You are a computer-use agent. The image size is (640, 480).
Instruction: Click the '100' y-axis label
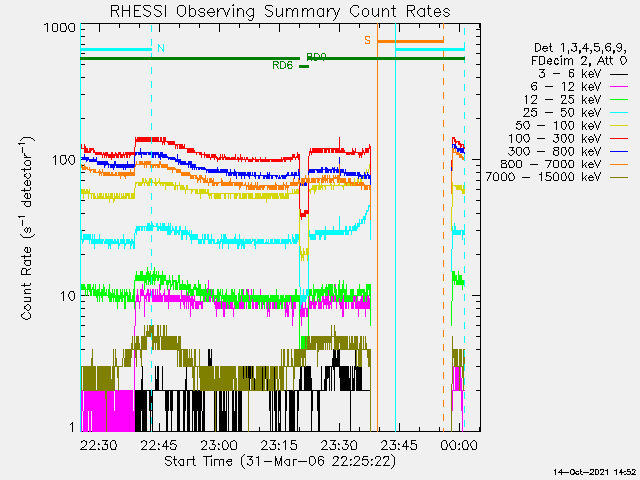tap(64, 160)
